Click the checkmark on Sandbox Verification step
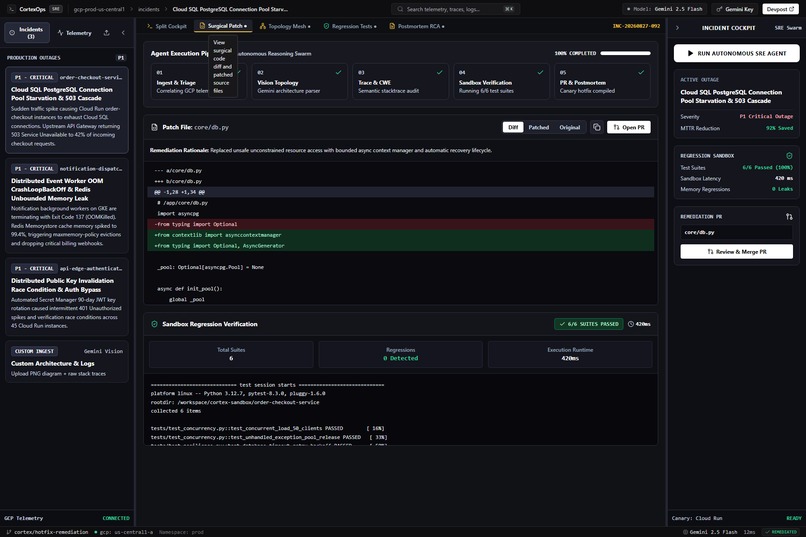This screenshot has width=806, height=537. coord(540,72)
